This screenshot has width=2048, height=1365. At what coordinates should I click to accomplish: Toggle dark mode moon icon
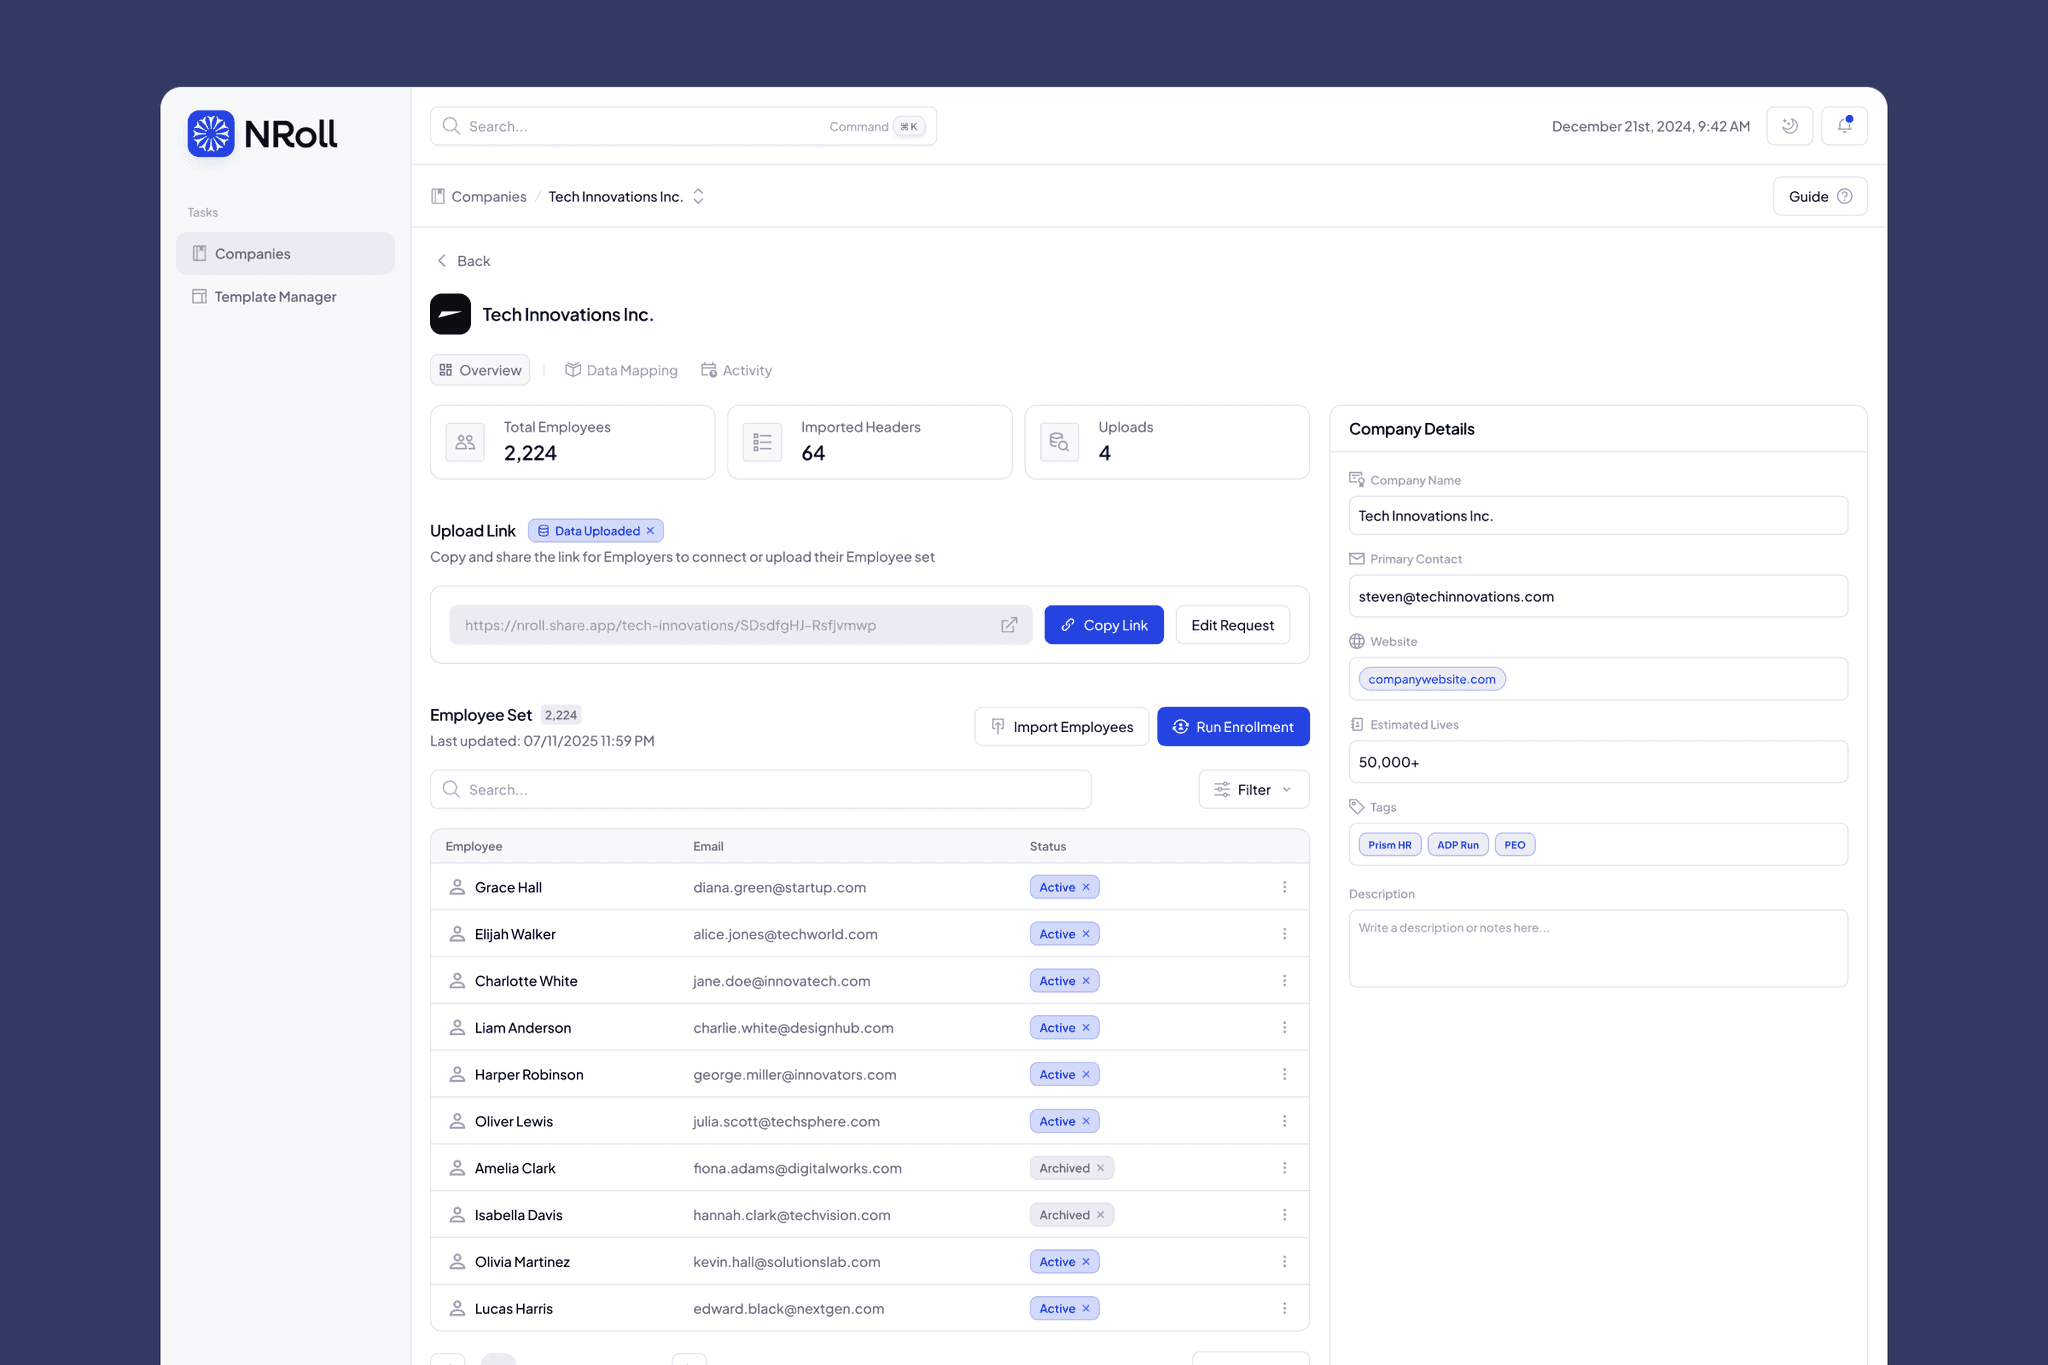[1789, 126]
